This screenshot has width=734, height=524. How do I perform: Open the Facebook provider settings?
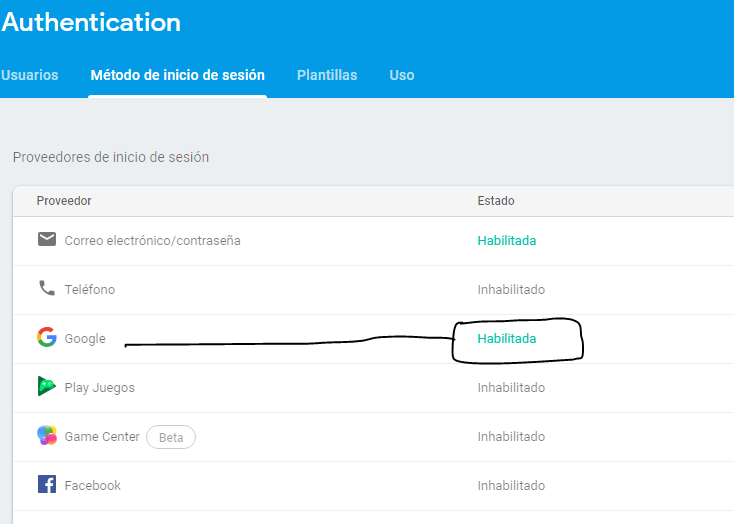tap(92, 485)
